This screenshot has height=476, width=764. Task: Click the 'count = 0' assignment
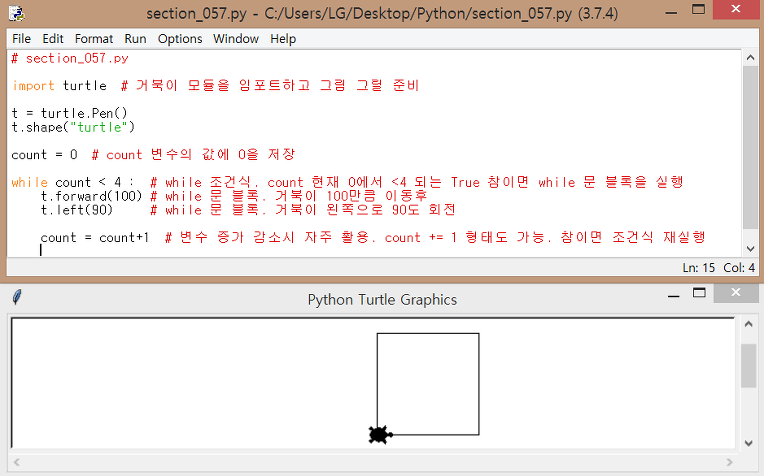(44, 155)
